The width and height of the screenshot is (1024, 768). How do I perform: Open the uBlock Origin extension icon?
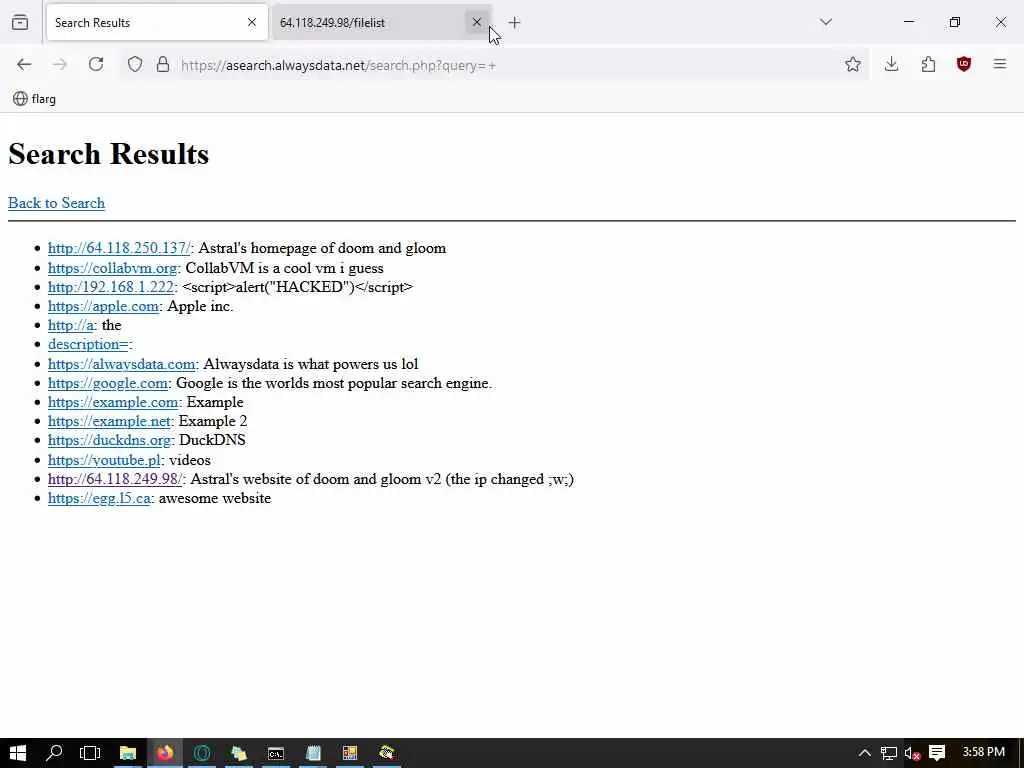[x=964, y=64]
